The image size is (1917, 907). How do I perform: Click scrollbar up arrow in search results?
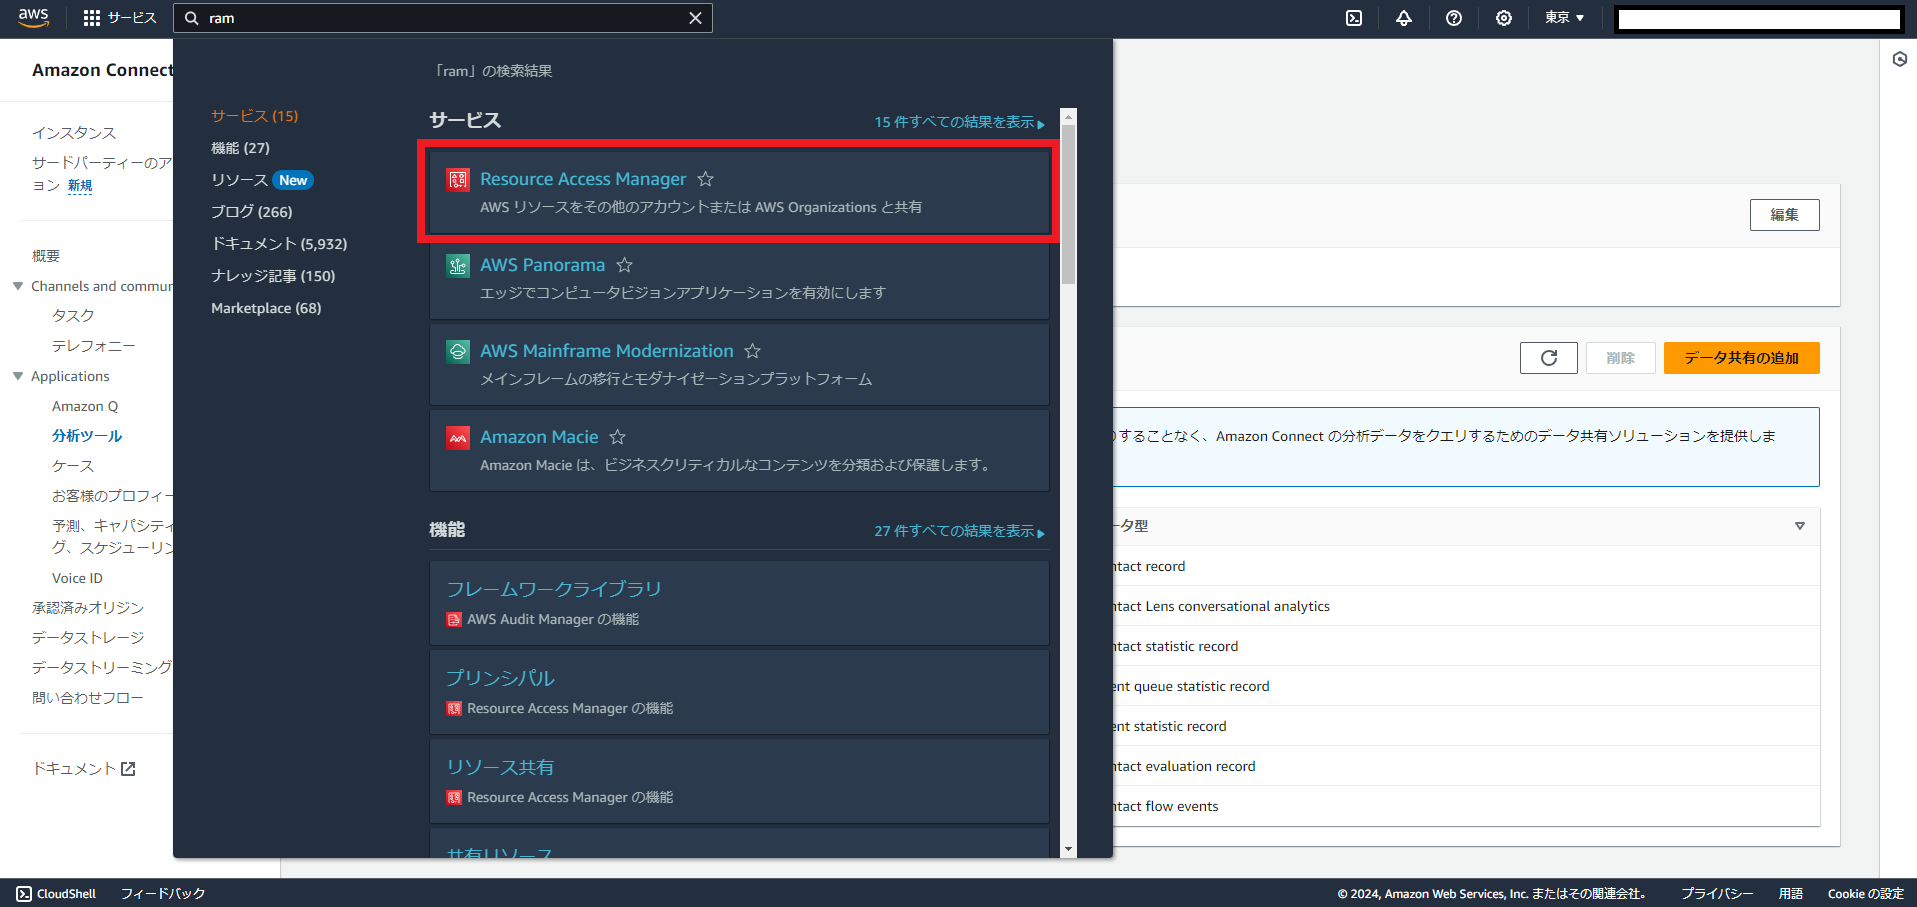[1068, 116]
